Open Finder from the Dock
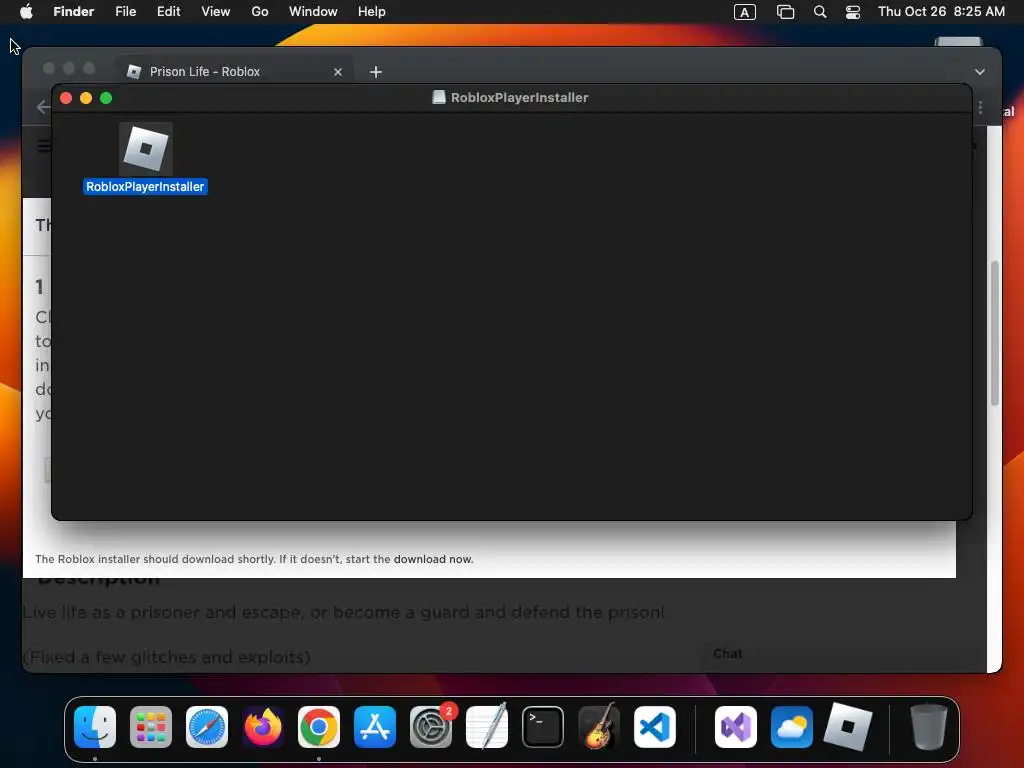This screenshot has width=1024, height=768. click(x=95, y=727)
